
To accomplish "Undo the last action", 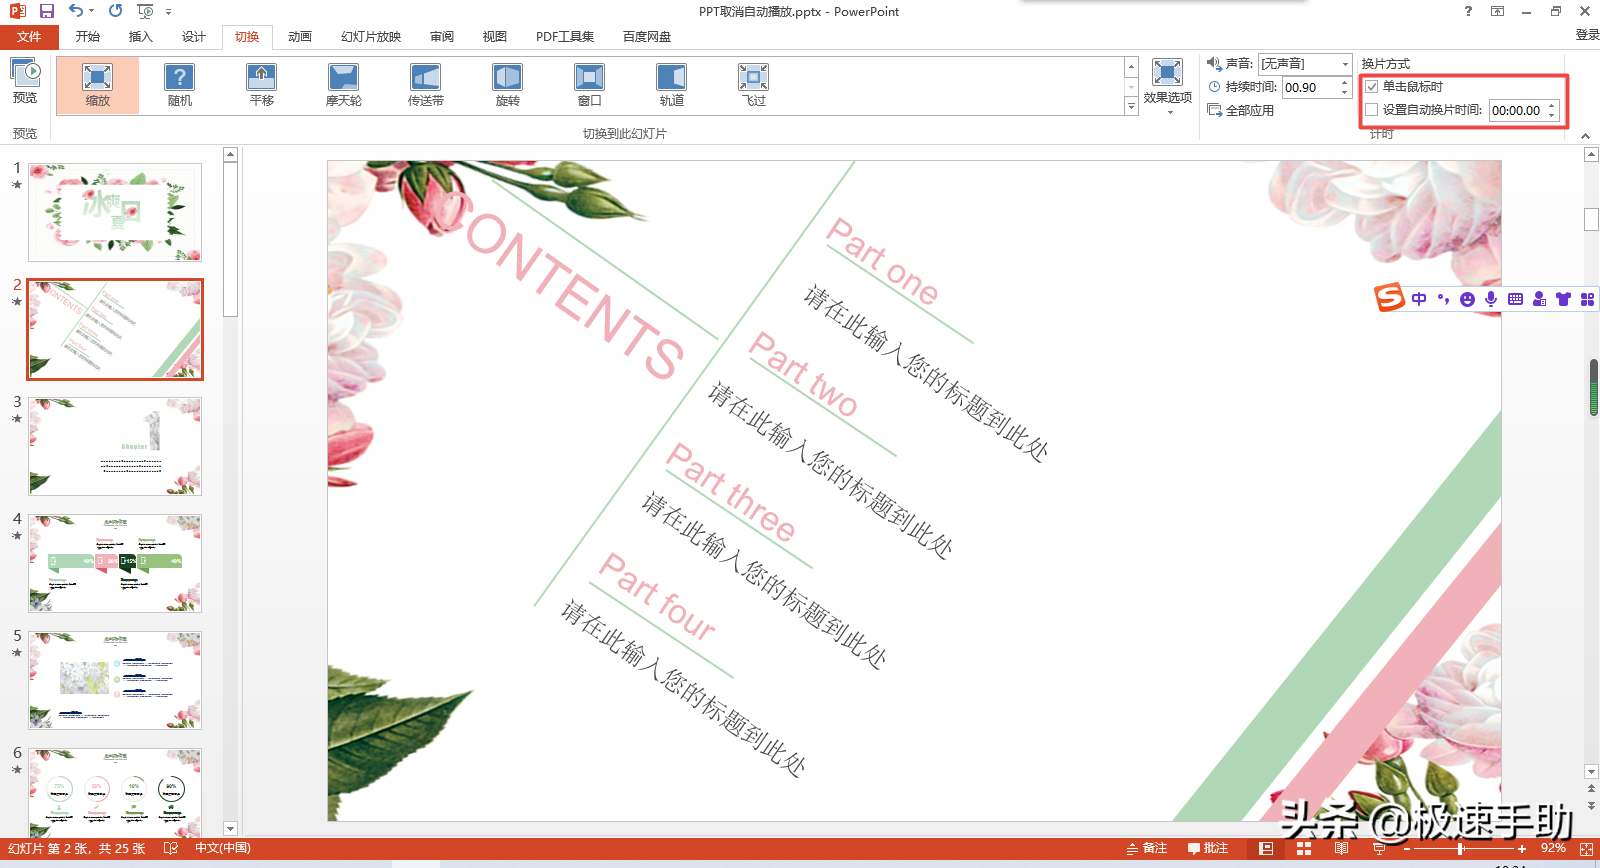I will coord(75,11).
